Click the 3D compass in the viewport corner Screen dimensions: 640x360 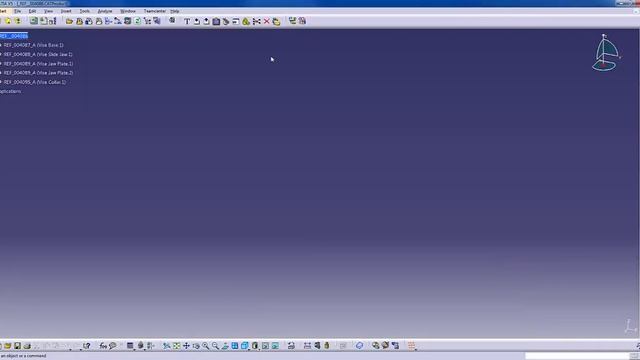tap(606, 53)
